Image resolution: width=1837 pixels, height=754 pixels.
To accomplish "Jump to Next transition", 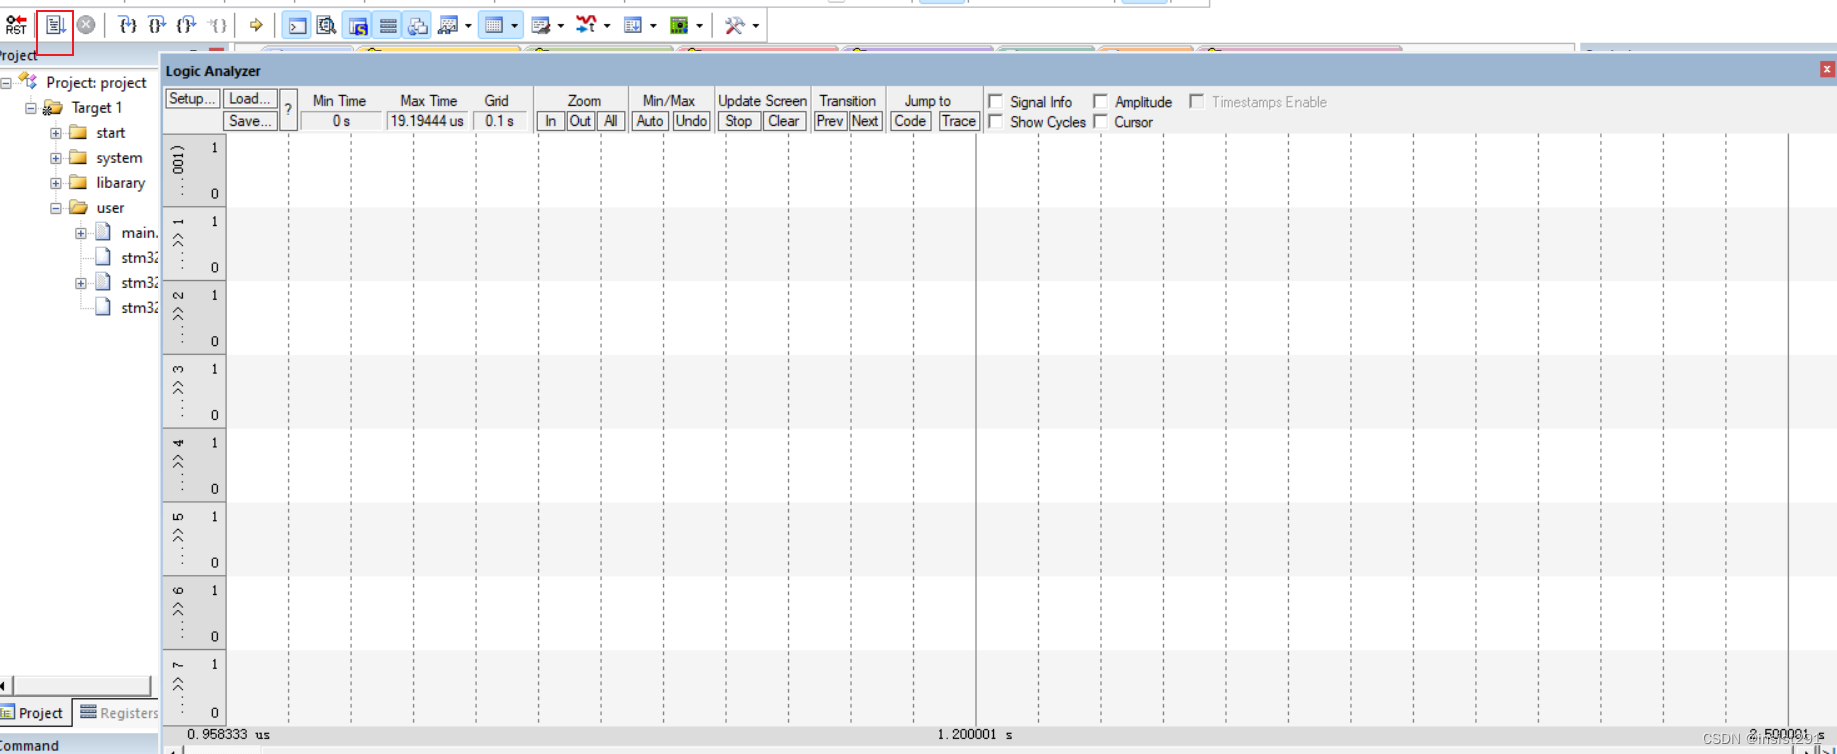I will coord(865,121).
